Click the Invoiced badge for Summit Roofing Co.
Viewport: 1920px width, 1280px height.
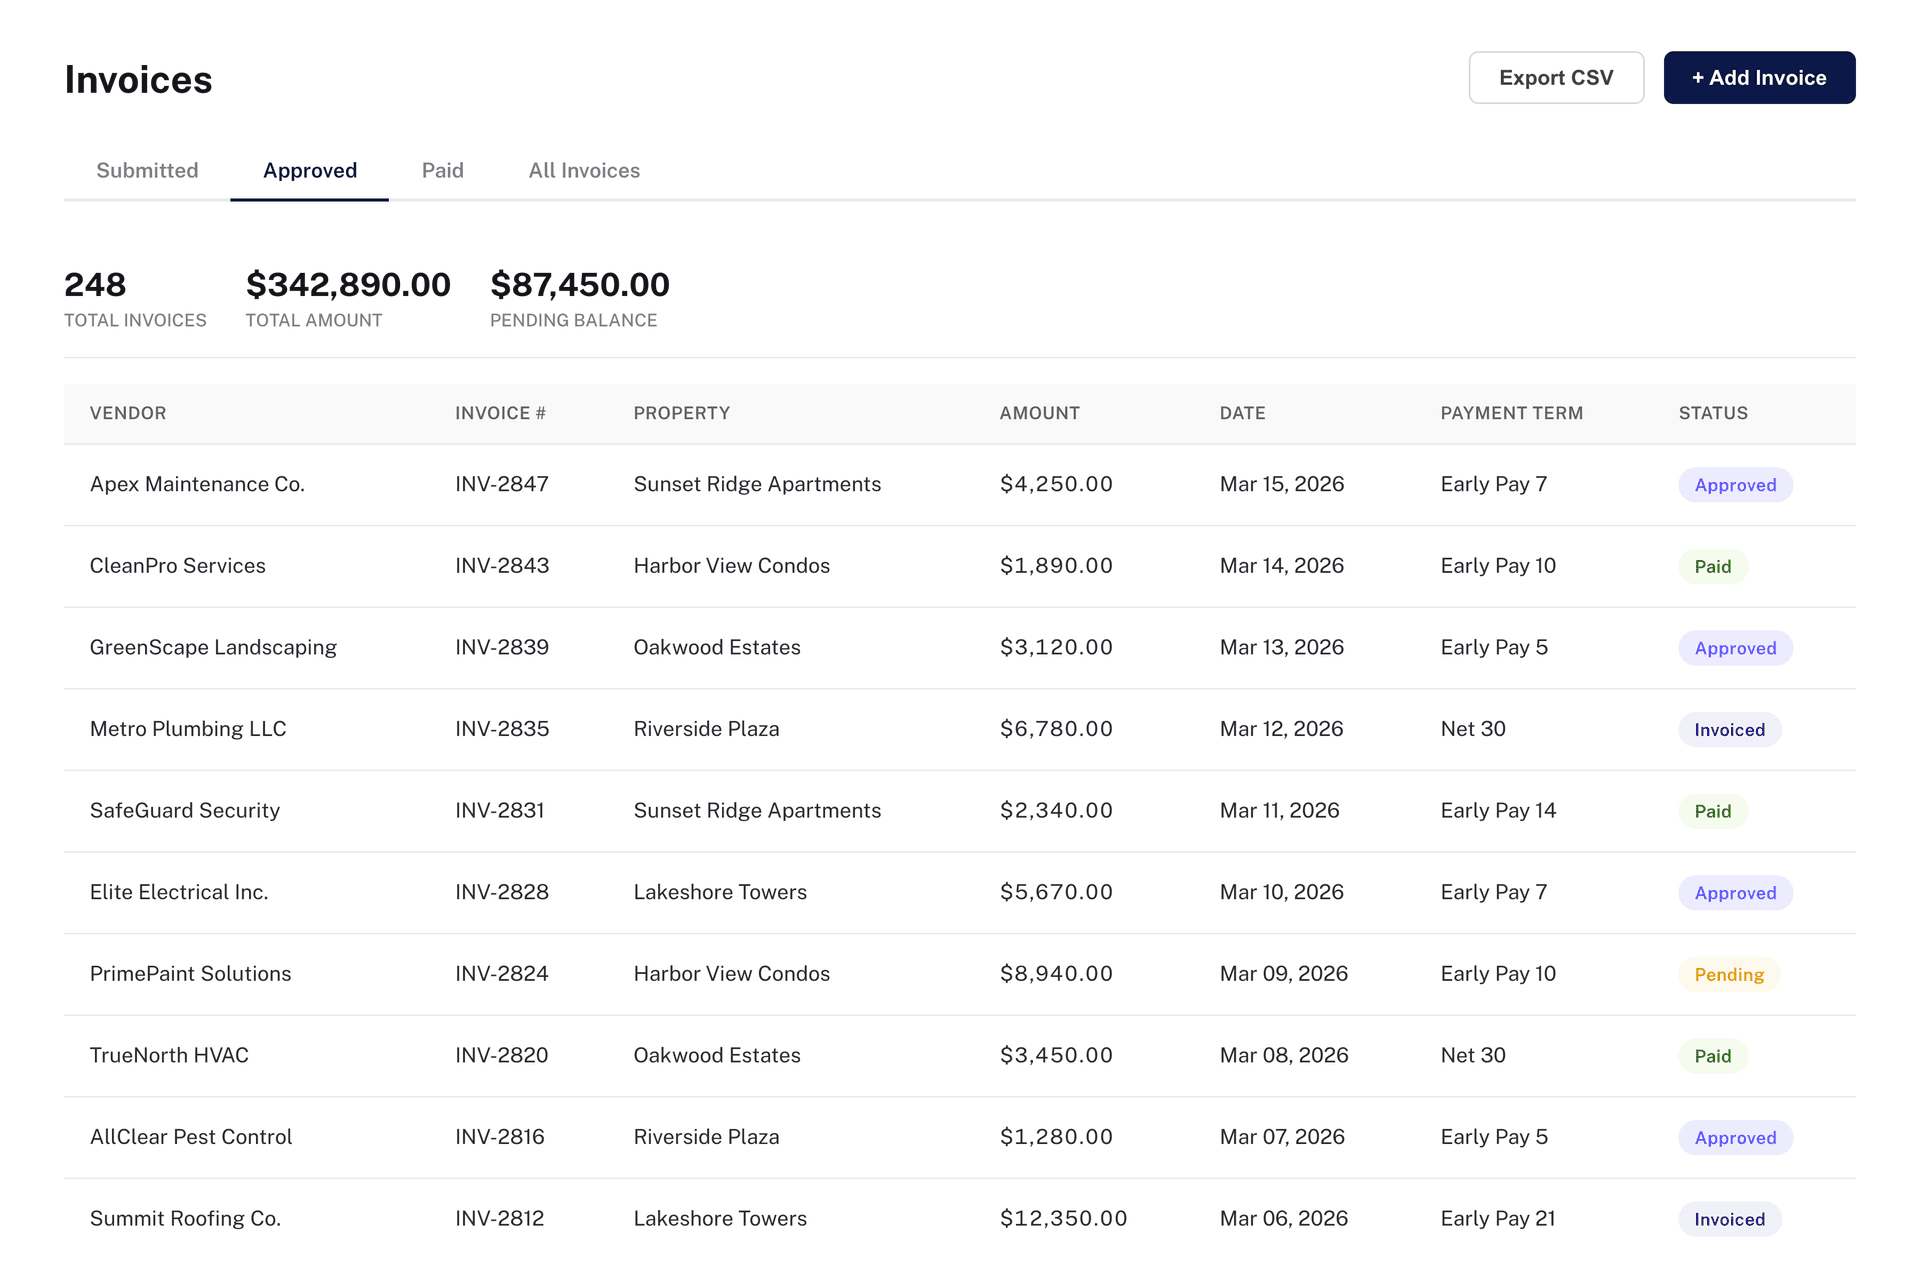1729,1219
